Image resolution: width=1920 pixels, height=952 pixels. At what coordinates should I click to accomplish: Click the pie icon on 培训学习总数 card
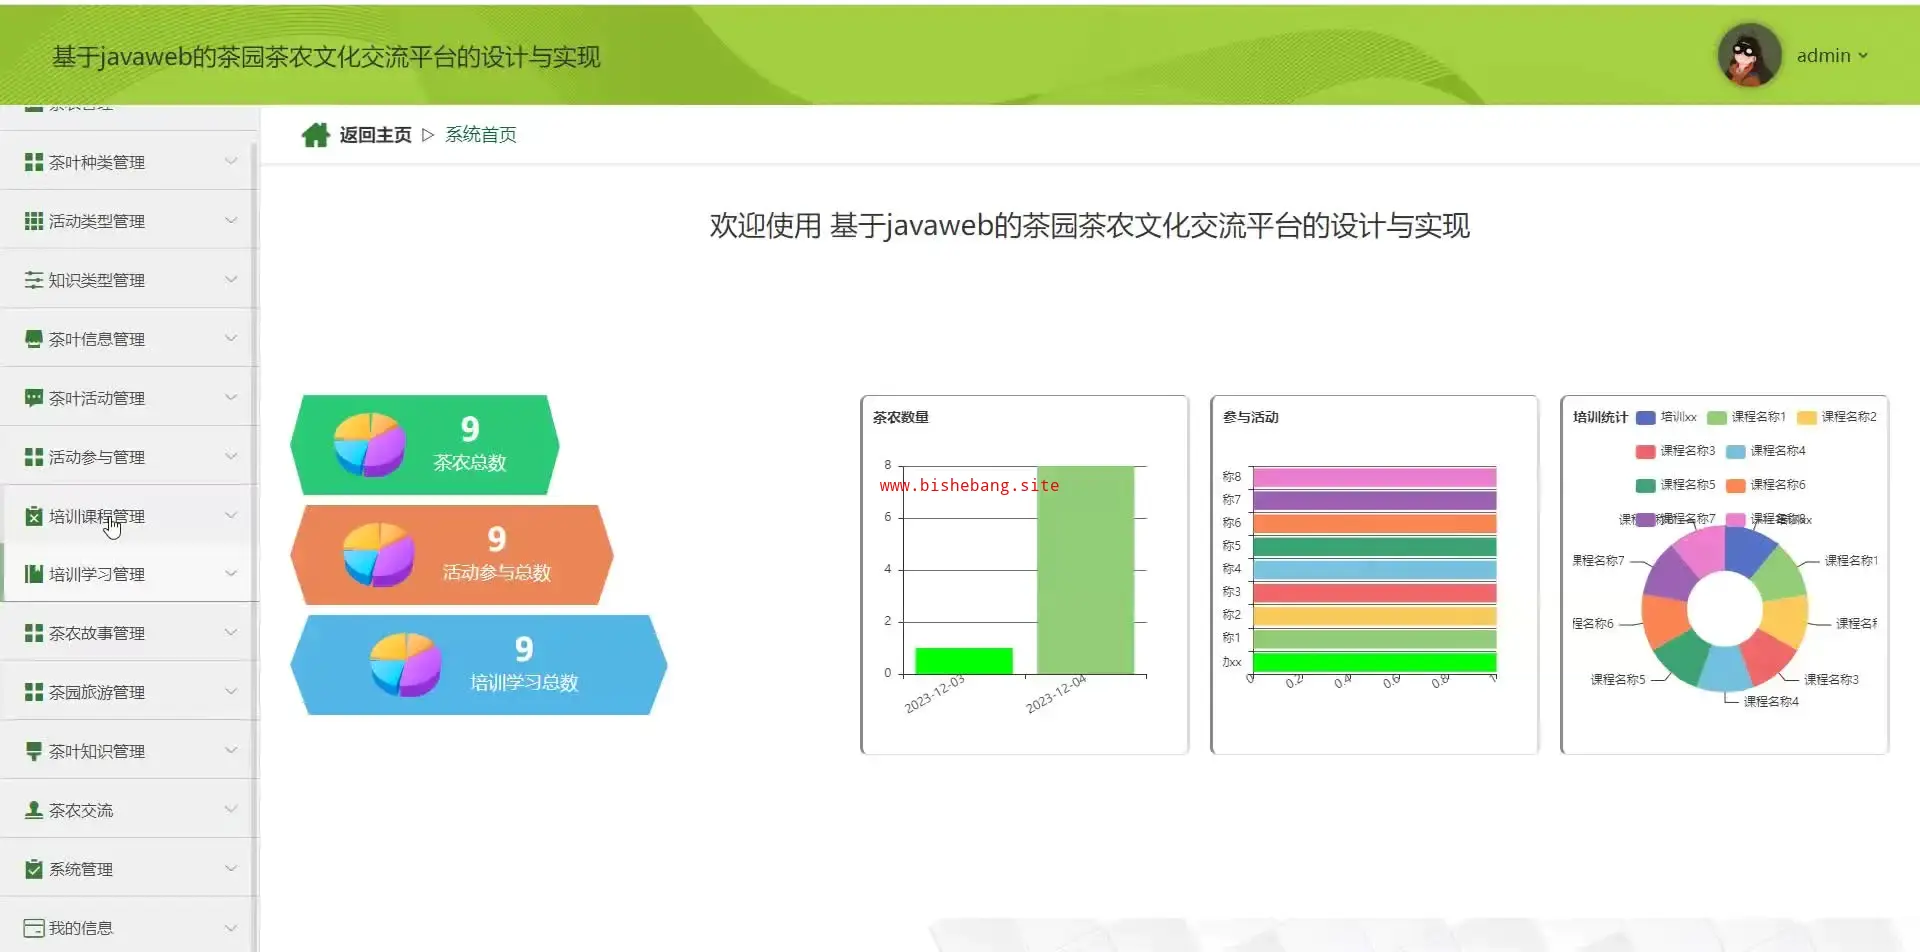(405, 664)
